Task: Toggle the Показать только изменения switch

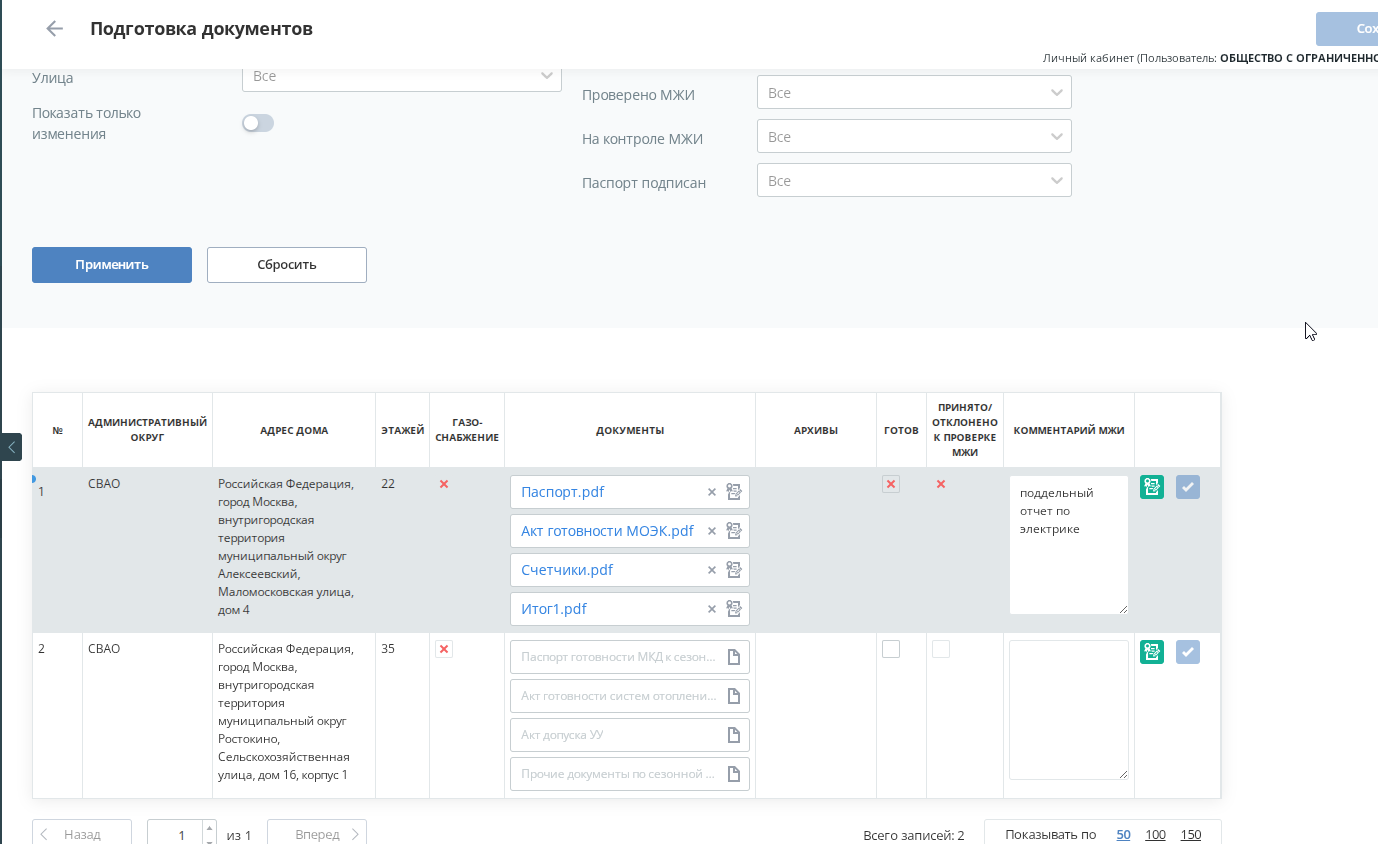Action: coord(258,123)
